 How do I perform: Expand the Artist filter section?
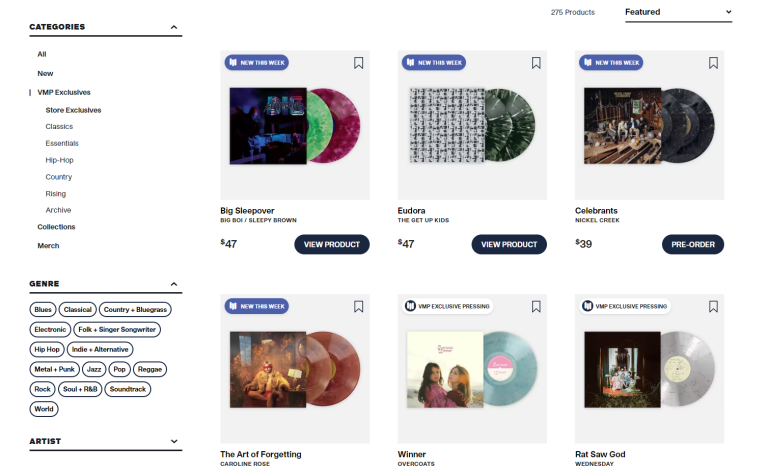coord(175,441)
